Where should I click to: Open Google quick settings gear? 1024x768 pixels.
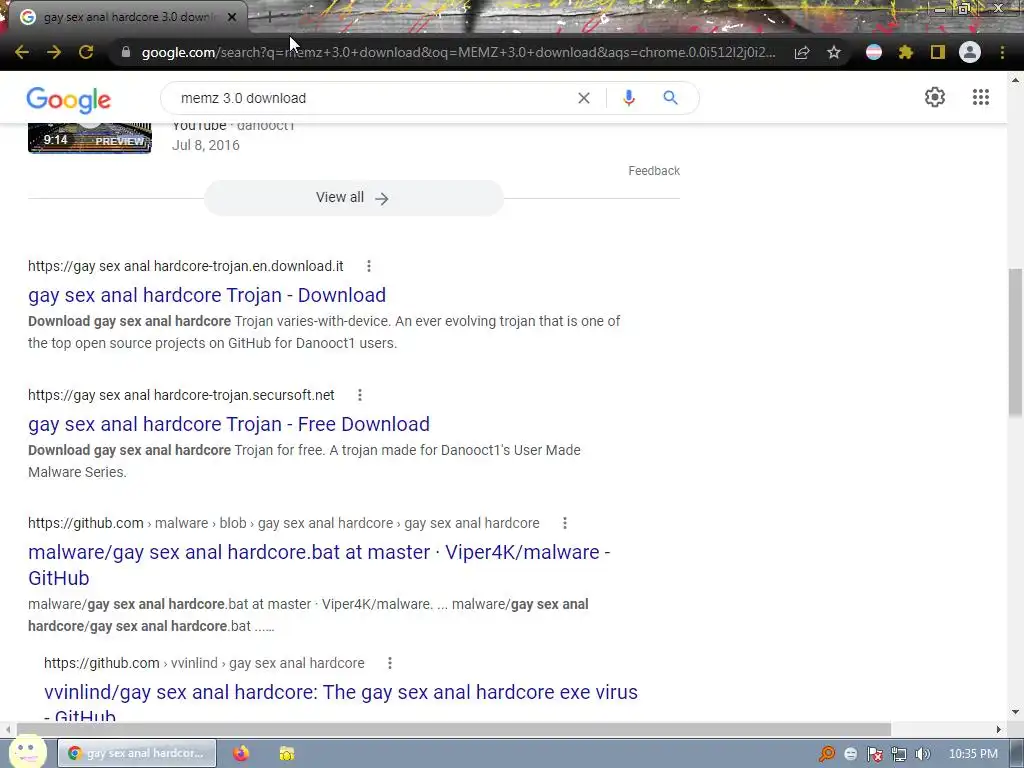click(935, 97)
